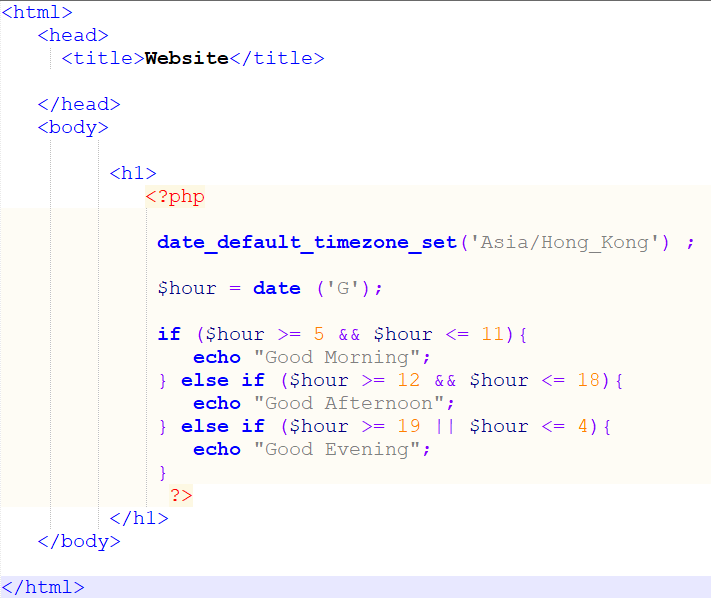Click the number 19 in else if

(x=409, y=426)
